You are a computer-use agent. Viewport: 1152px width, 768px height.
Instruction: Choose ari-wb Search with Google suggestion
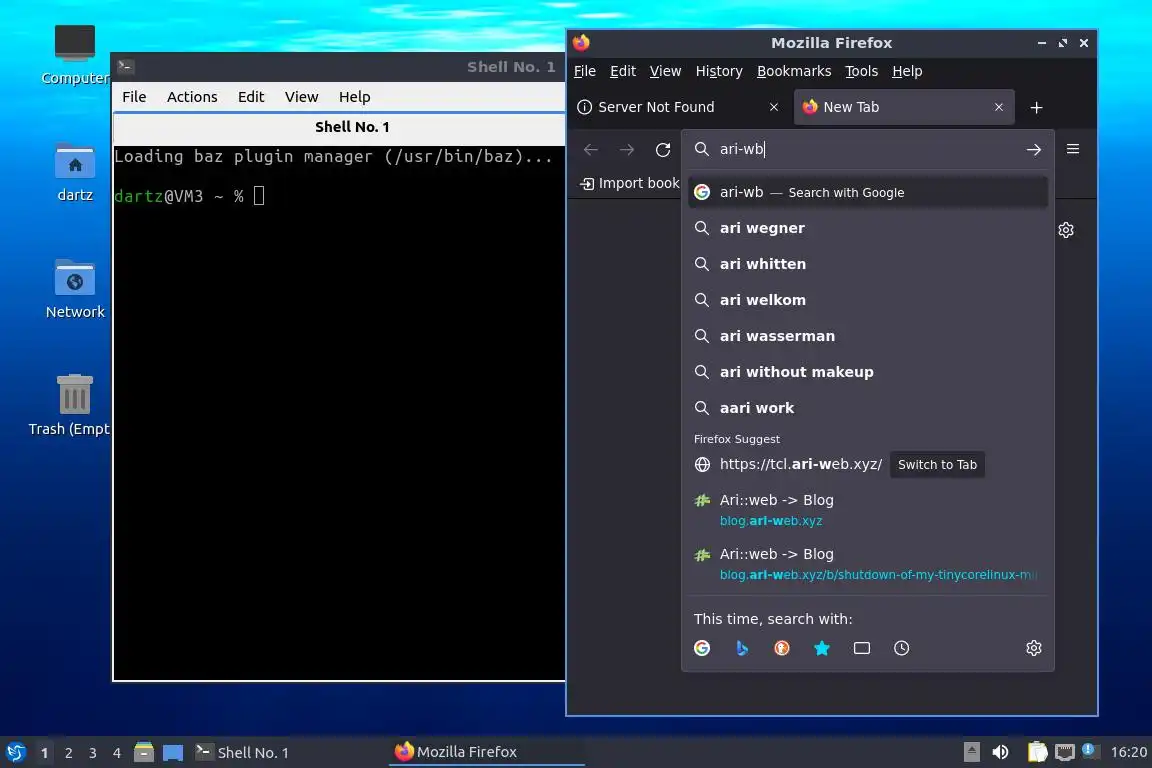tap(868, 193)
